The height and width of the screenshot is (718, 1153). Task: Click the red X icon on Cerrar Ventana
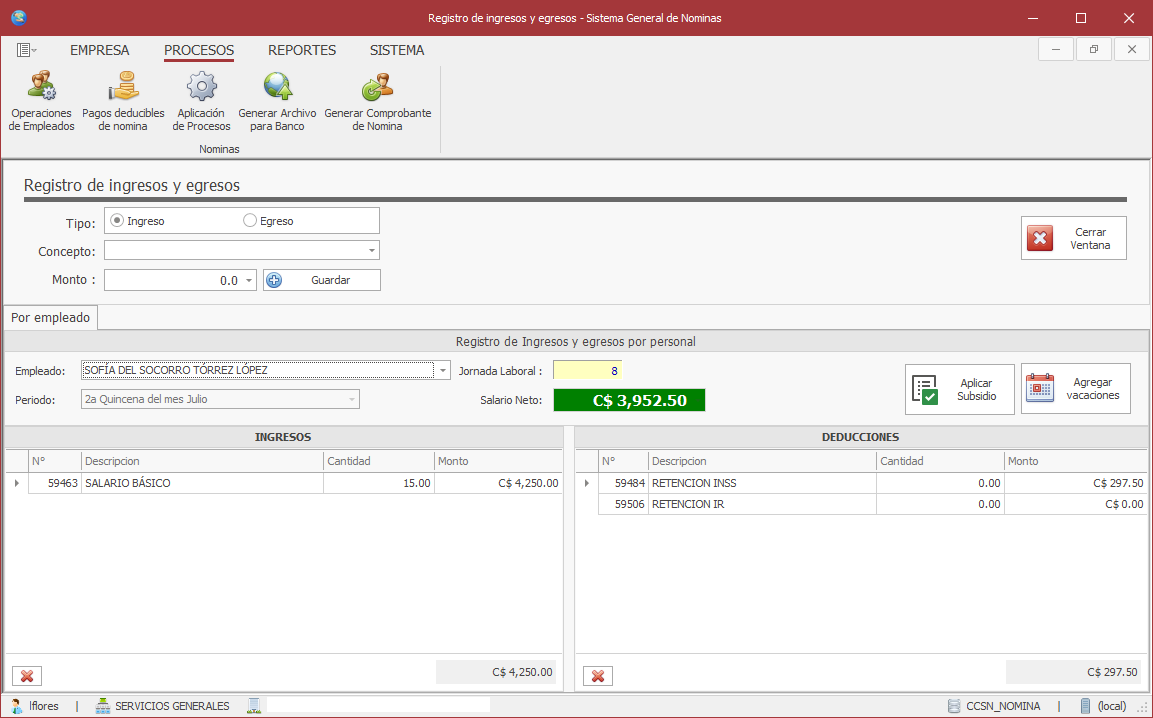pyautogui.click(x=1040, y=238)
